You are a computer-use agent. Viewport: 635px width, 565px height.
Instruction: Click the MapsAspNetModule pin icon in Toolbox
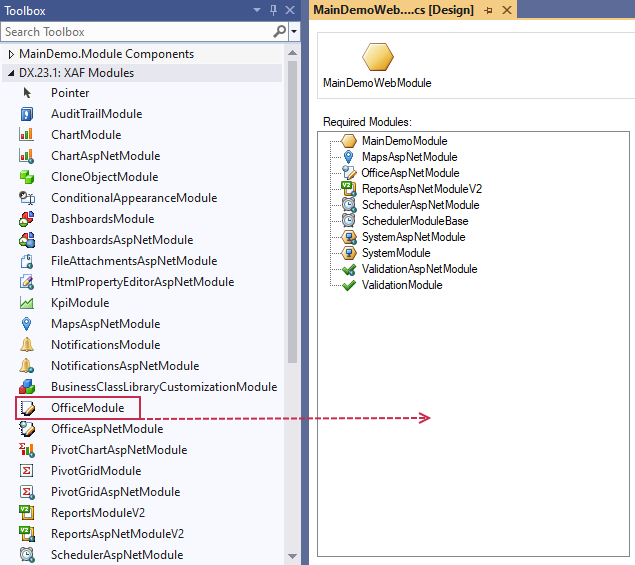pyautogui.click(x=27, y=324)
